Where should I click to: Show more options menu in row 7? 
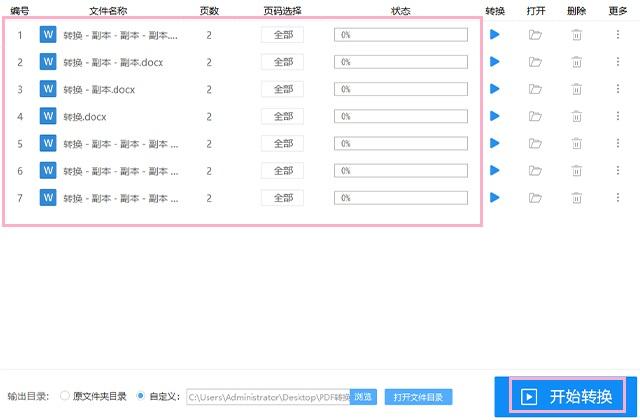click(x=618, y=198)
